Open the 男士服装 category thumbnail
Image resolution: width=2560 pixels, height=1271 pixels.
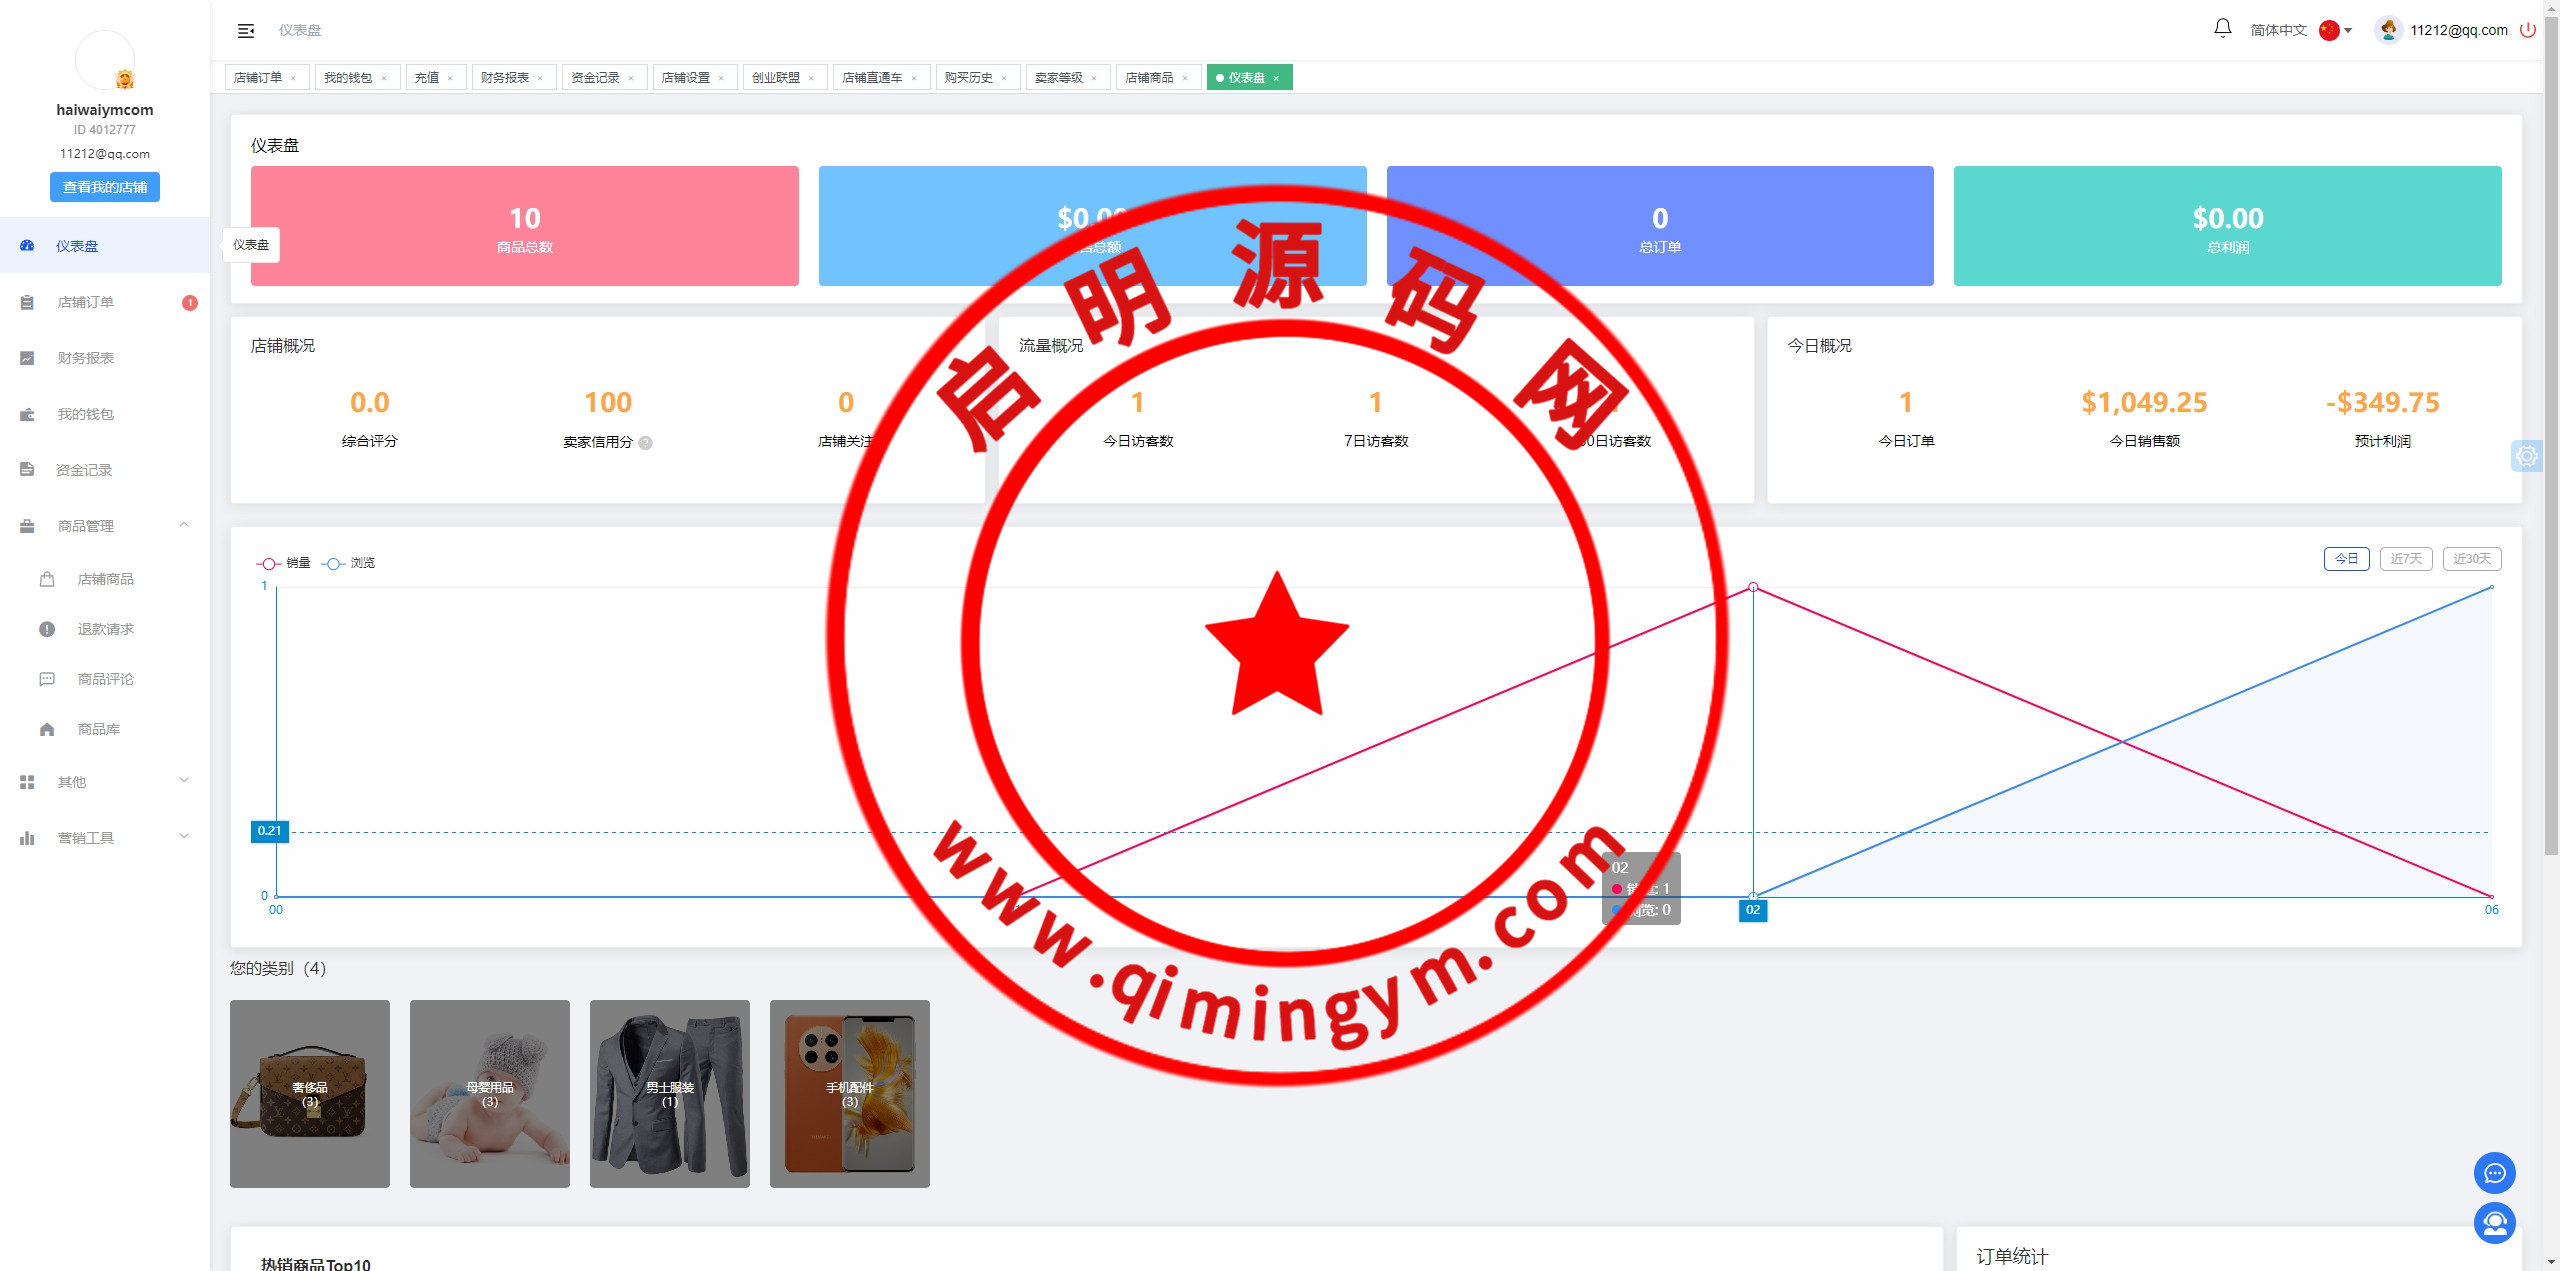click(670, 1093)
